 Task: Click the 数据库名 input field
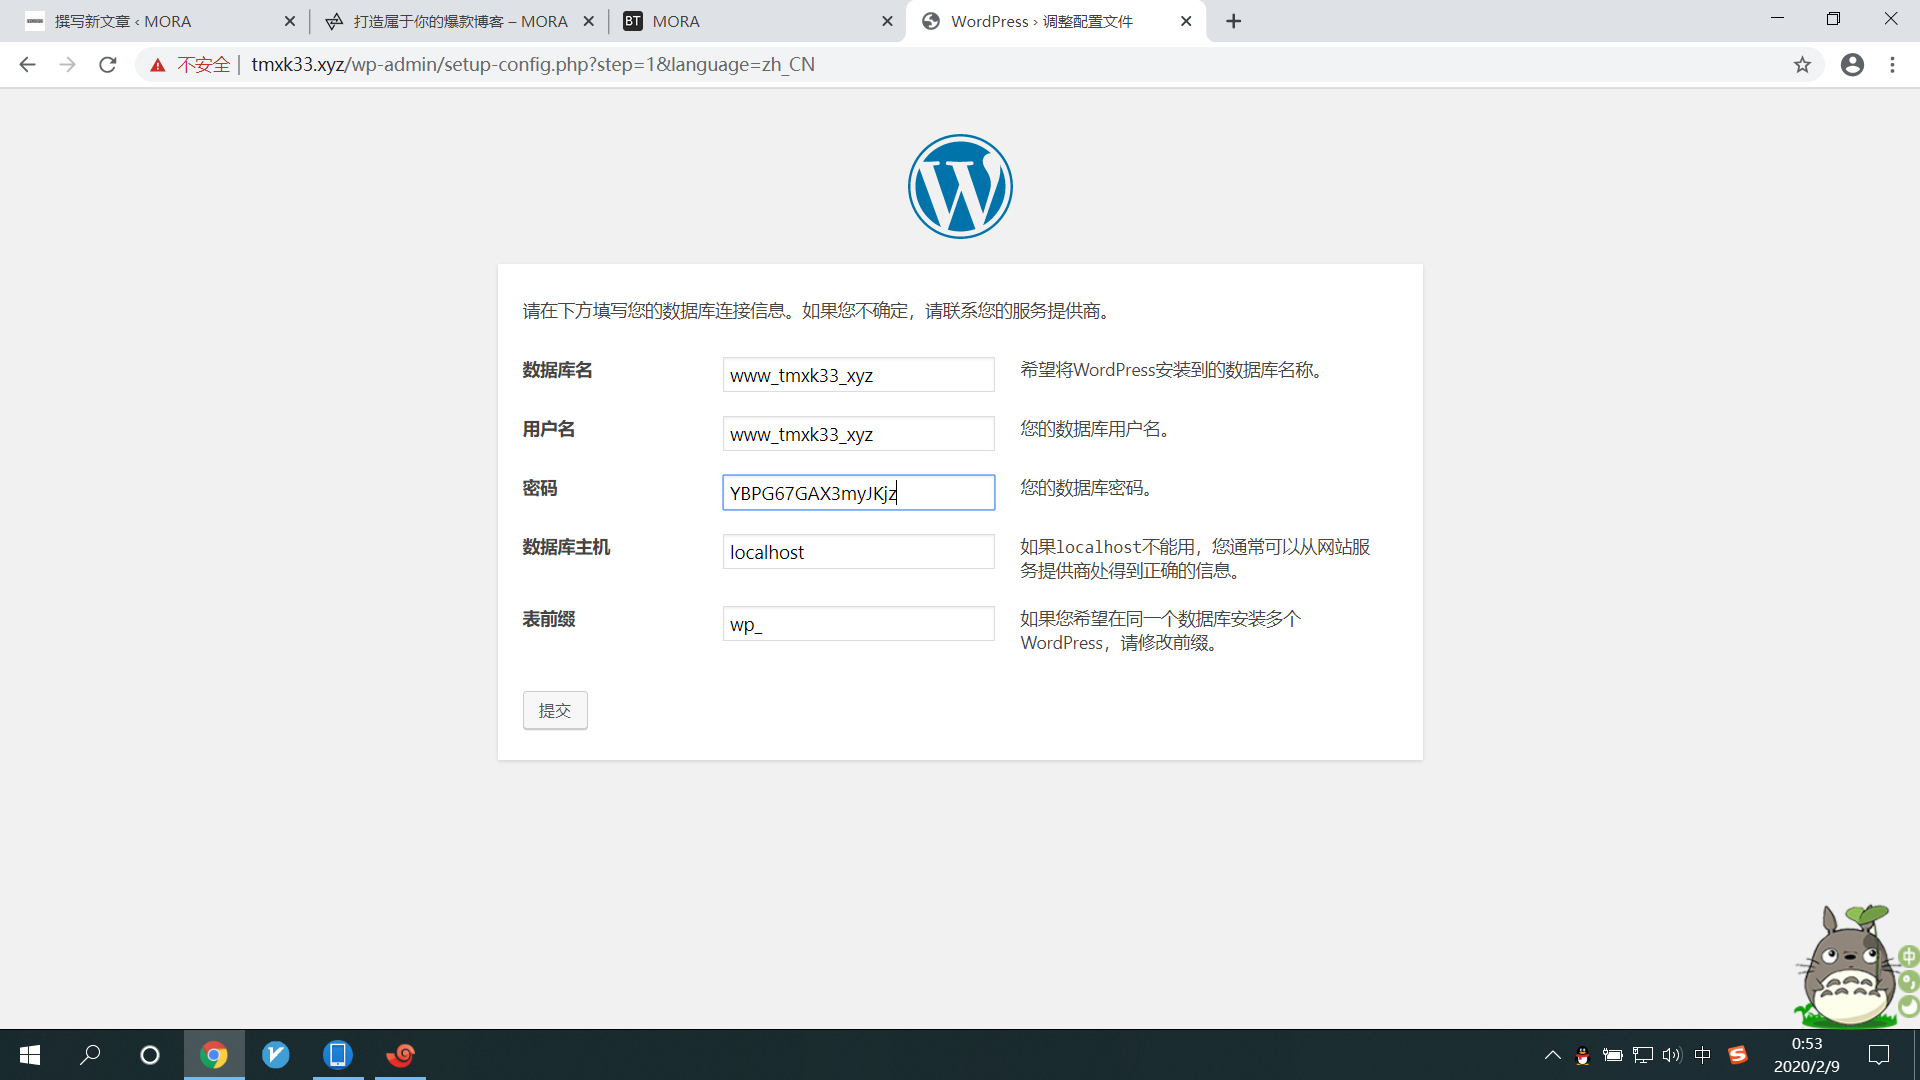point(858,375)
